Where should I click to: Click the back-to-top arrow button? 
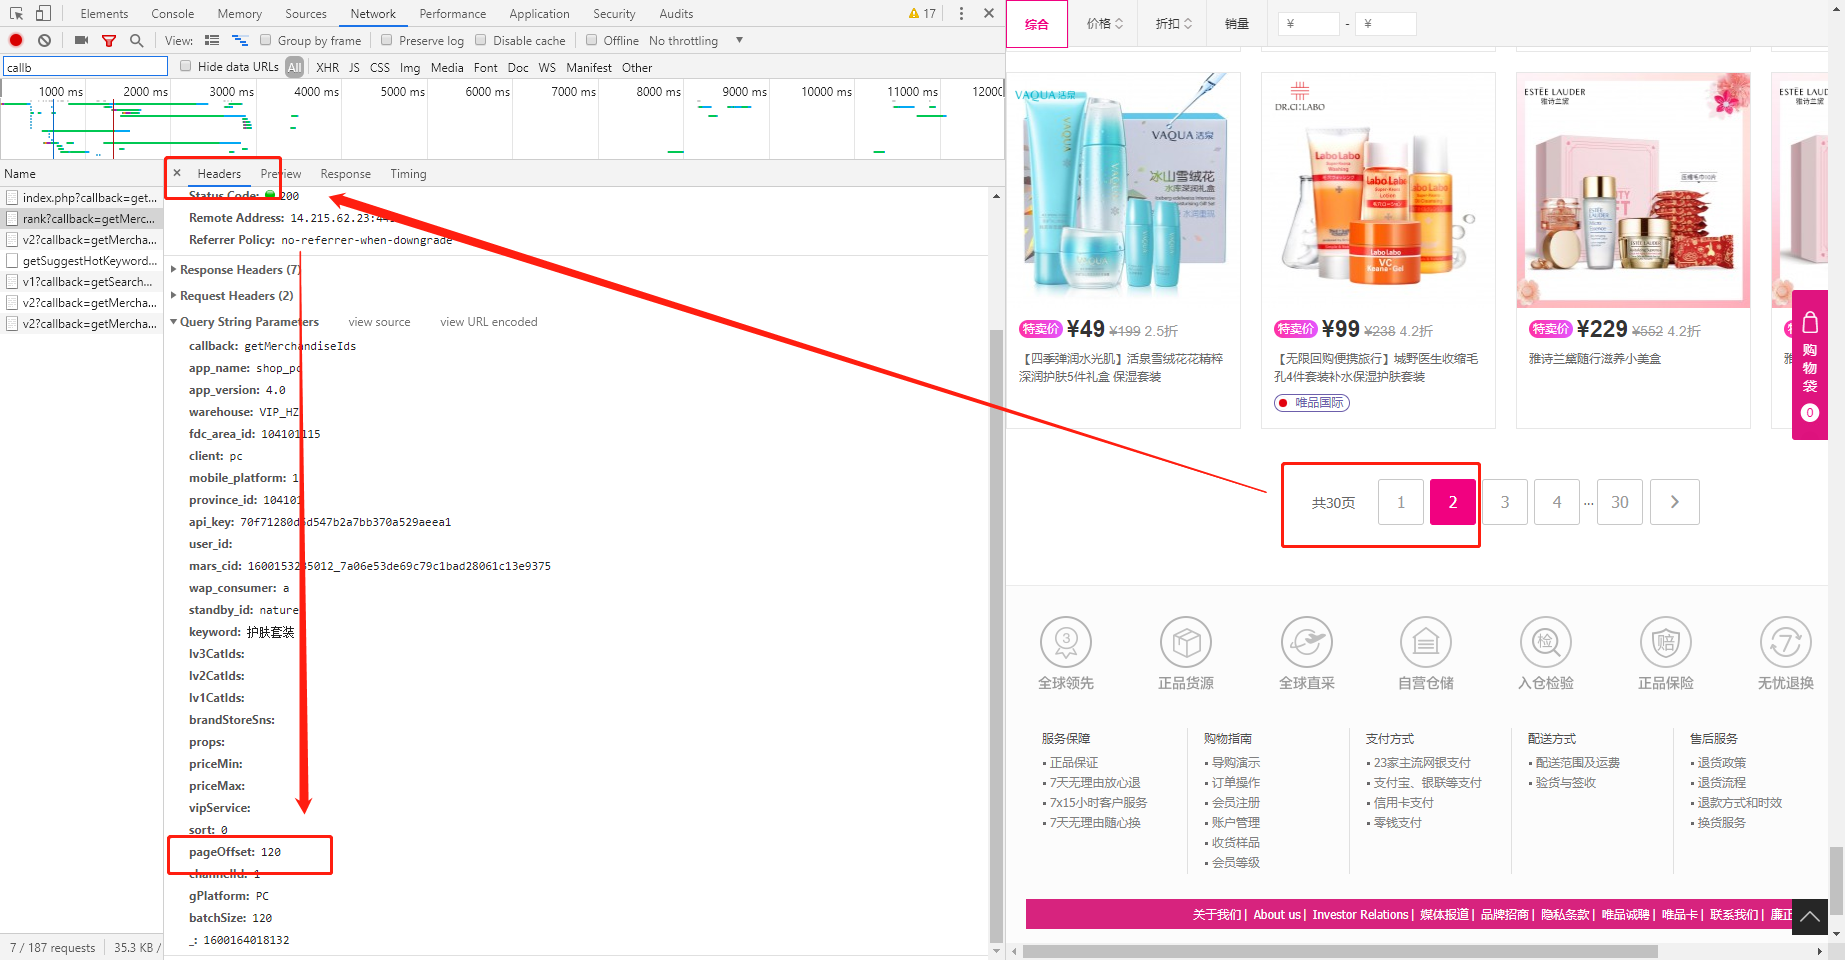pos(1810,916)
